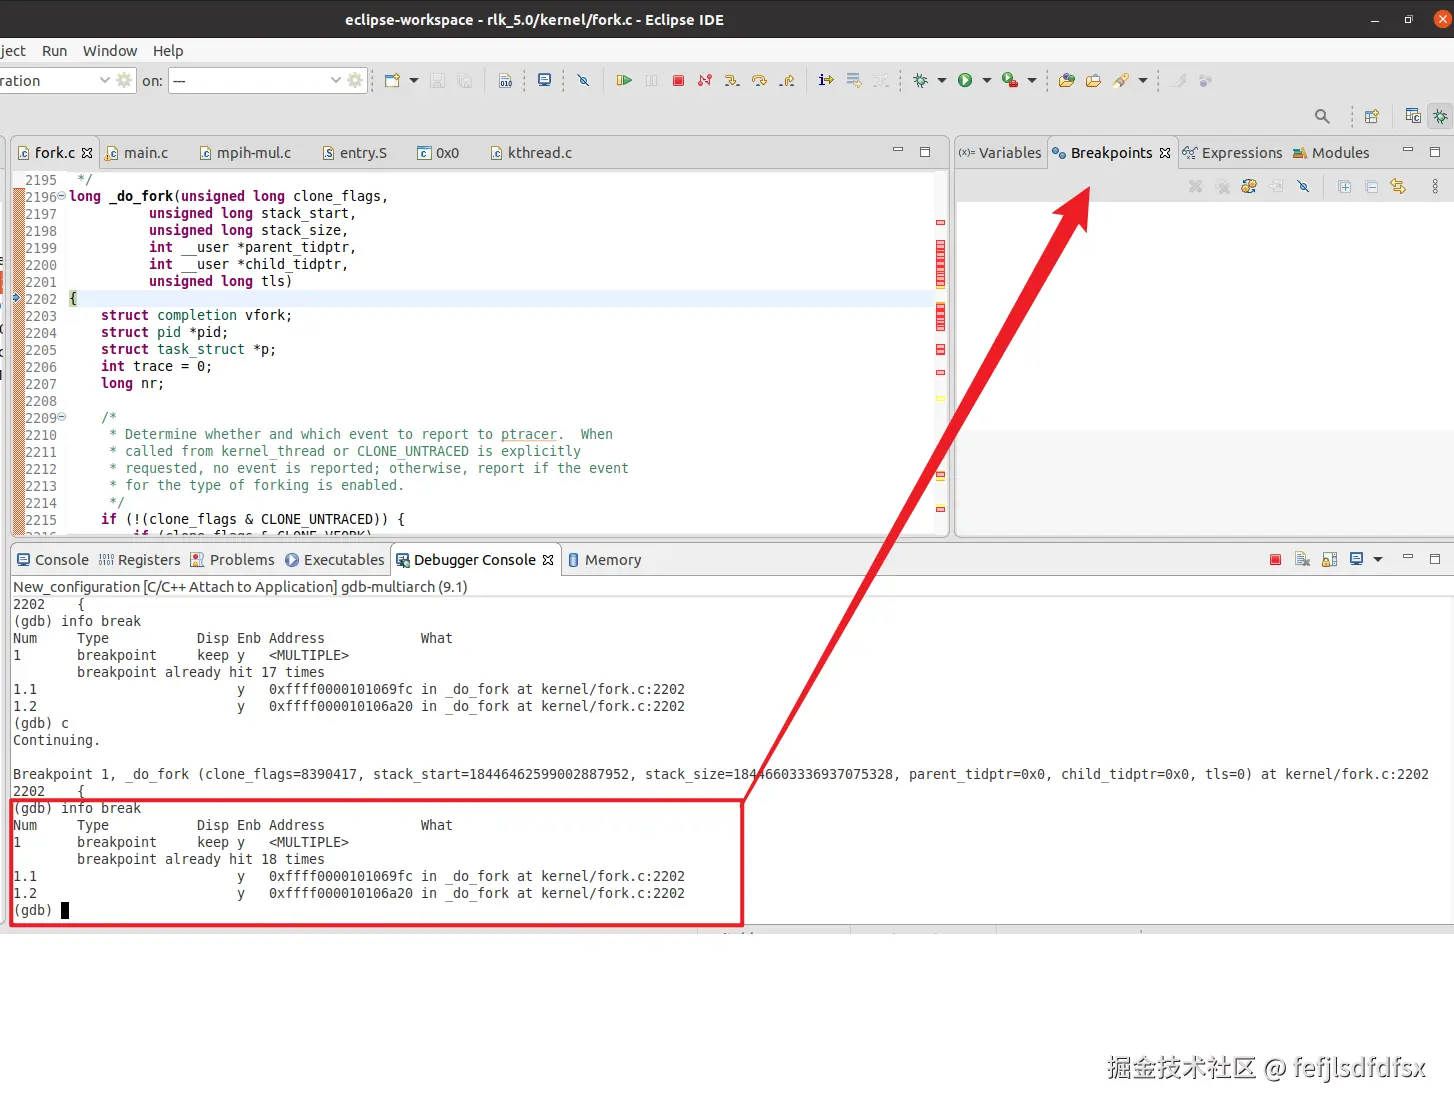Click the binary 010 build icon
Viewport: 1454px width, 1111px height.
(x=506, y=80)
